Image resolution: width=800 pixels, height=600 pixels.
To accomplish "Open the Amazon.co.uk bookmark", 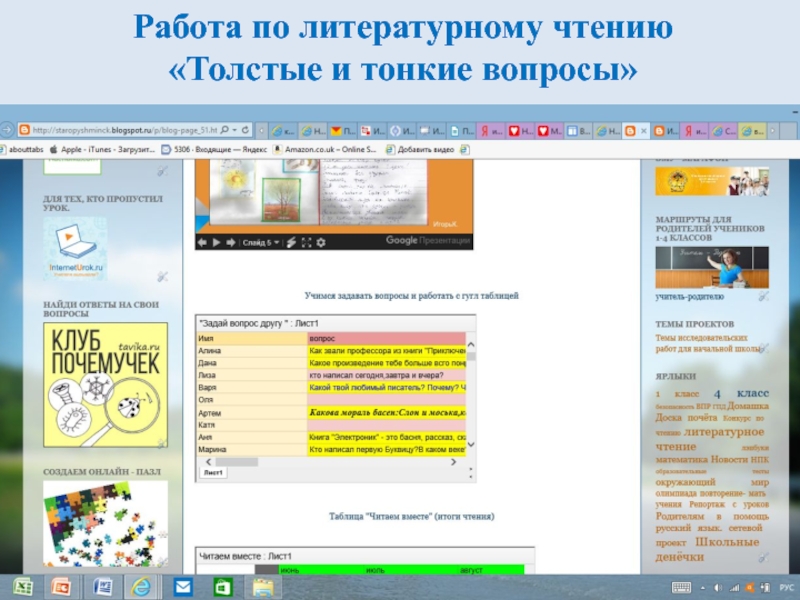I will pos(326,149).
